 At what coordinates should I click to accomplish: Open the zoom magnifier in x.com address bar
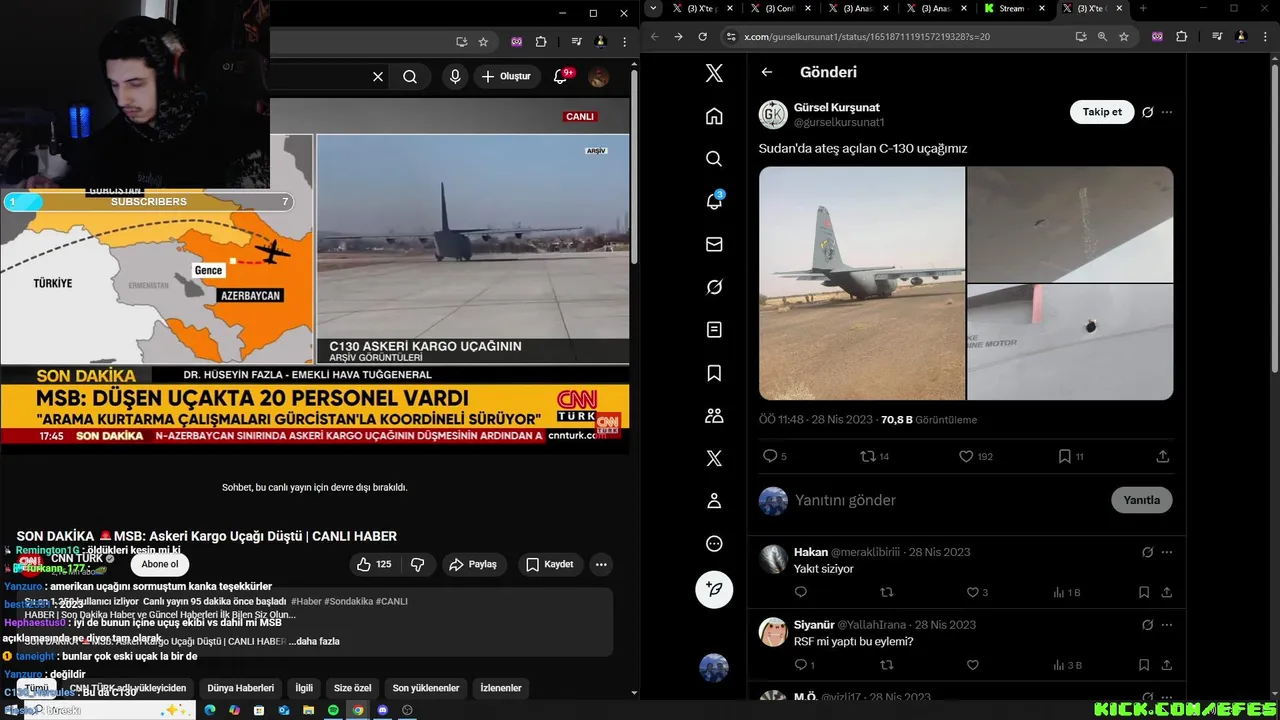point(1102,37)
